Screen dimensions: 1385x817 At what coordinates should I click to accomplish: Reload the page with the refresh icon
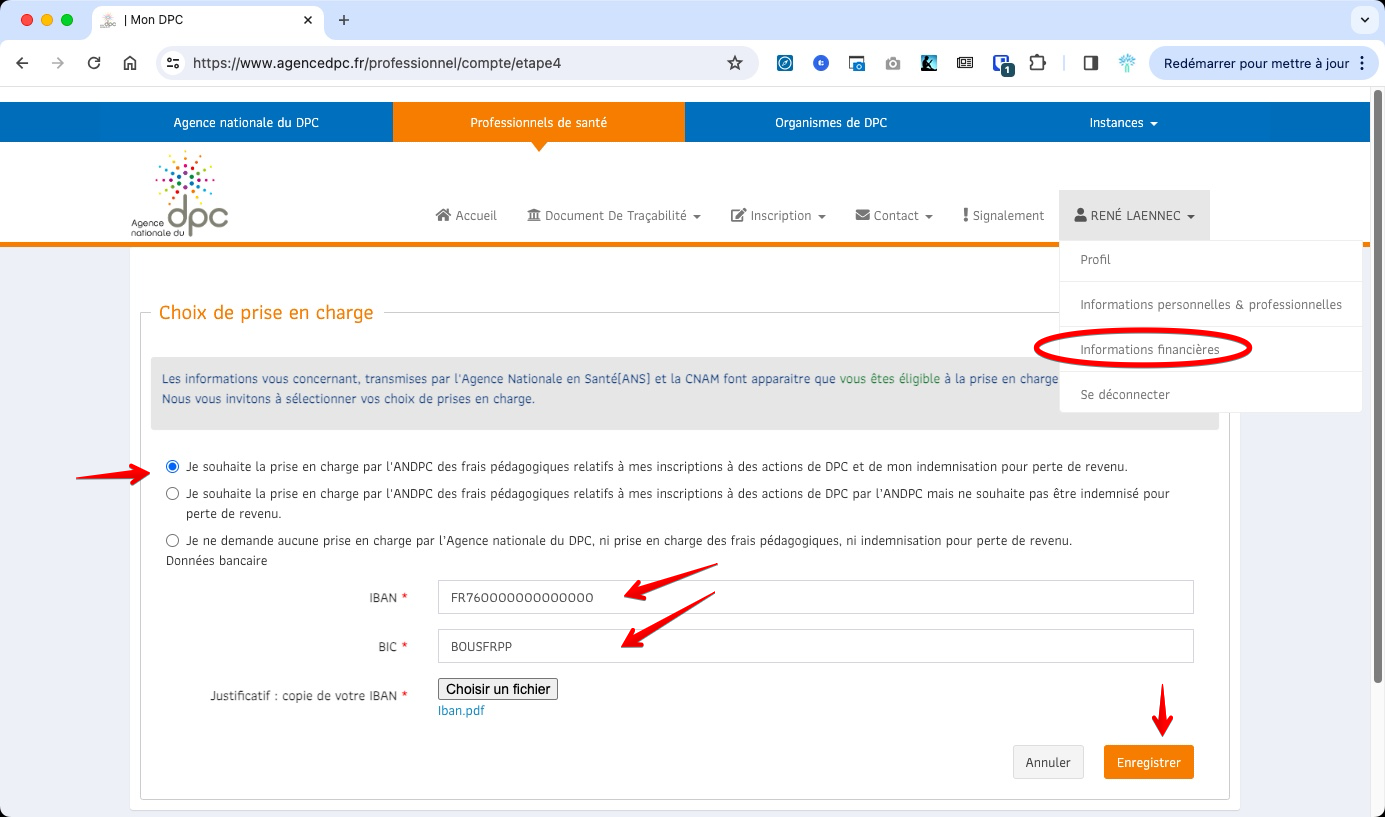[x=94, y=63]
